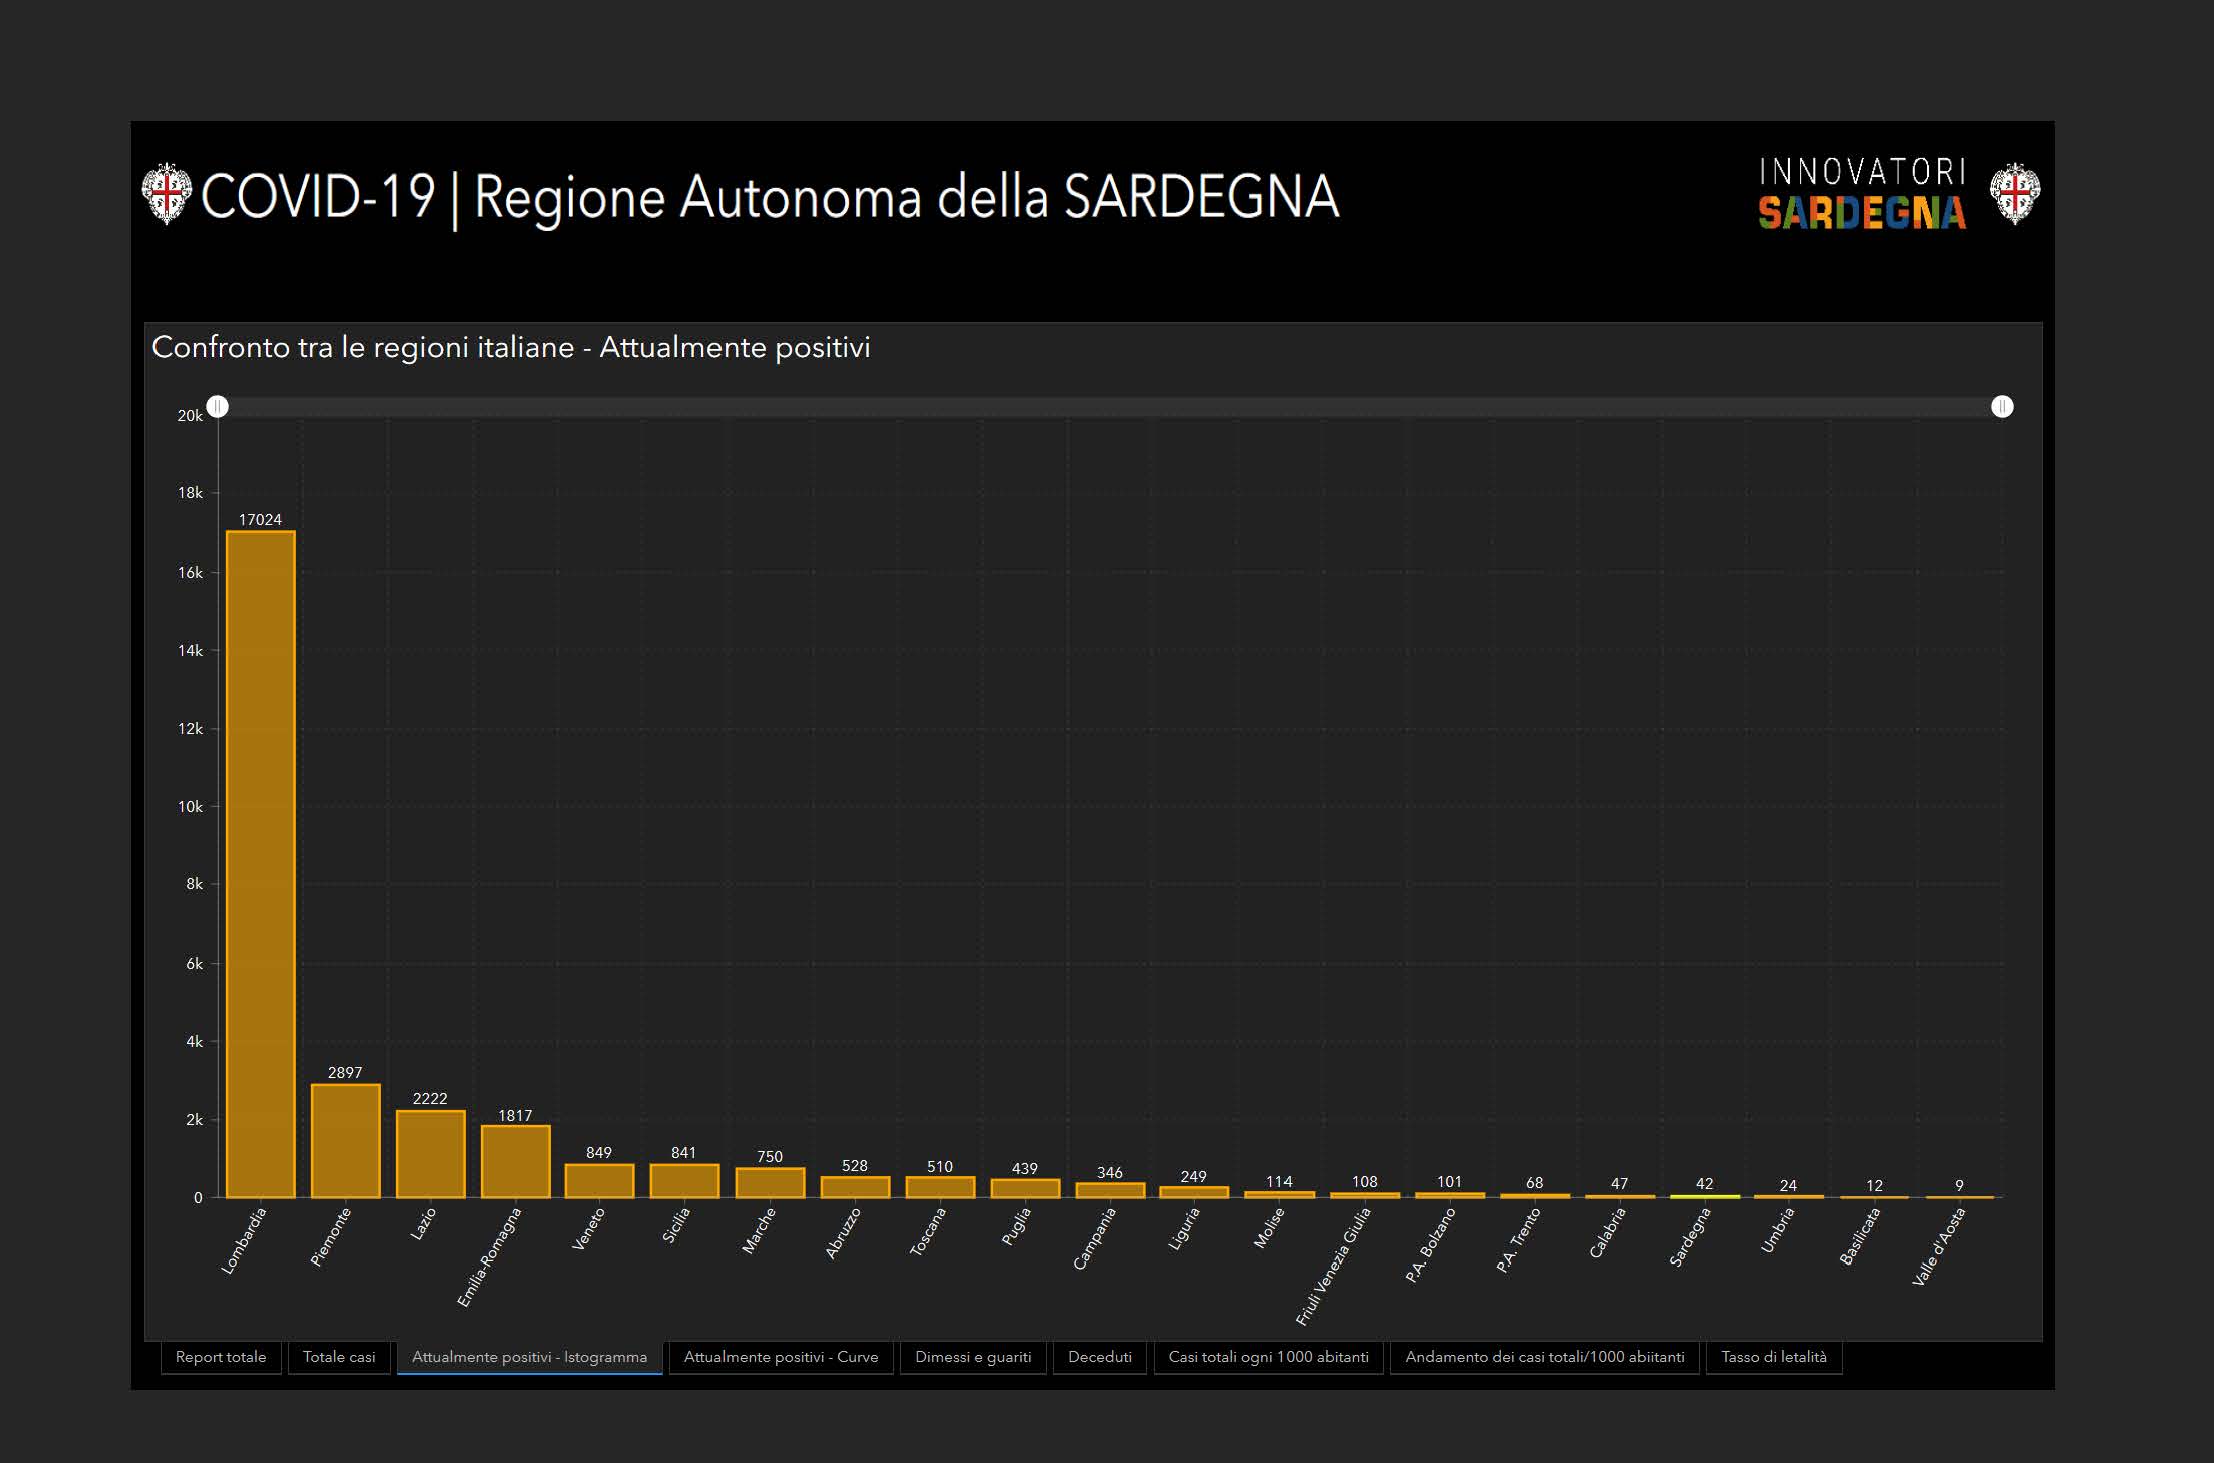Open the Attualmente positivi - Curve tab
The width and height of the screenshot is (2214, 1463).
pyautogui.click(x=780, y=1357)
